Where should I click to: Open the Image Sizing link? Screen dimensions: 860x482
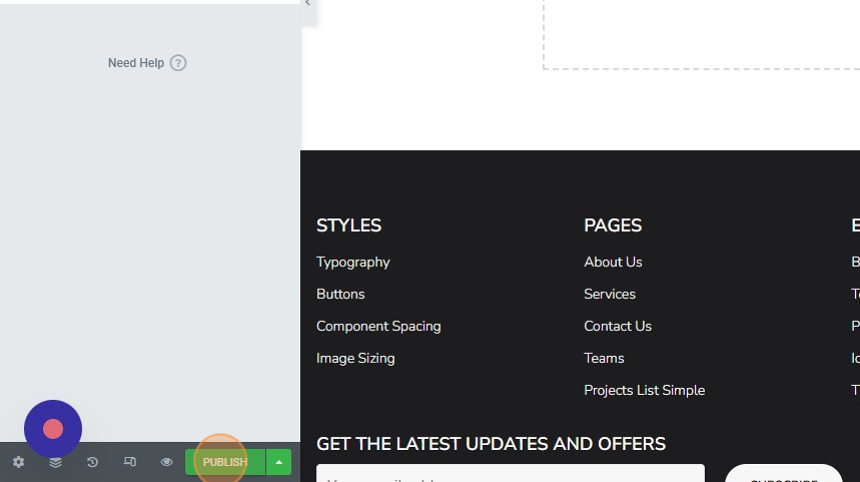[x=355, y=358]
